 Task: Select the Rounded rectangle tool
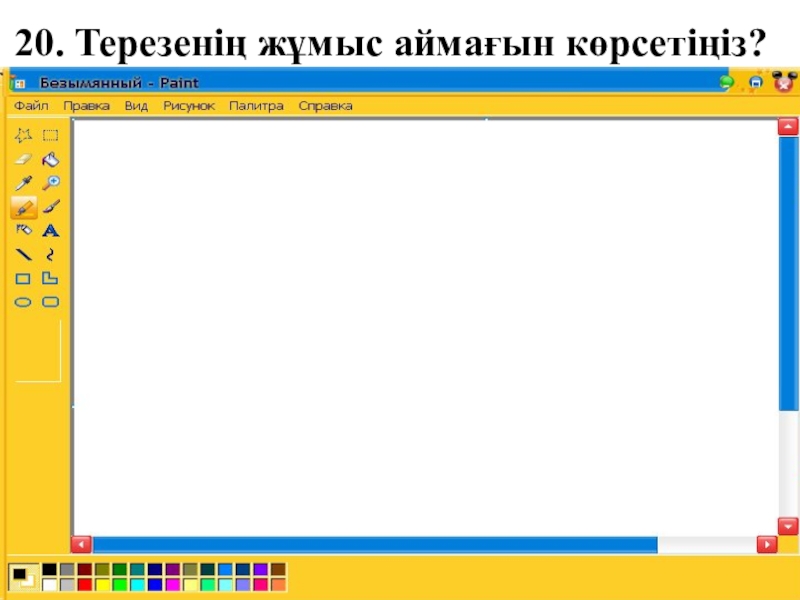[x=50, y=302]
